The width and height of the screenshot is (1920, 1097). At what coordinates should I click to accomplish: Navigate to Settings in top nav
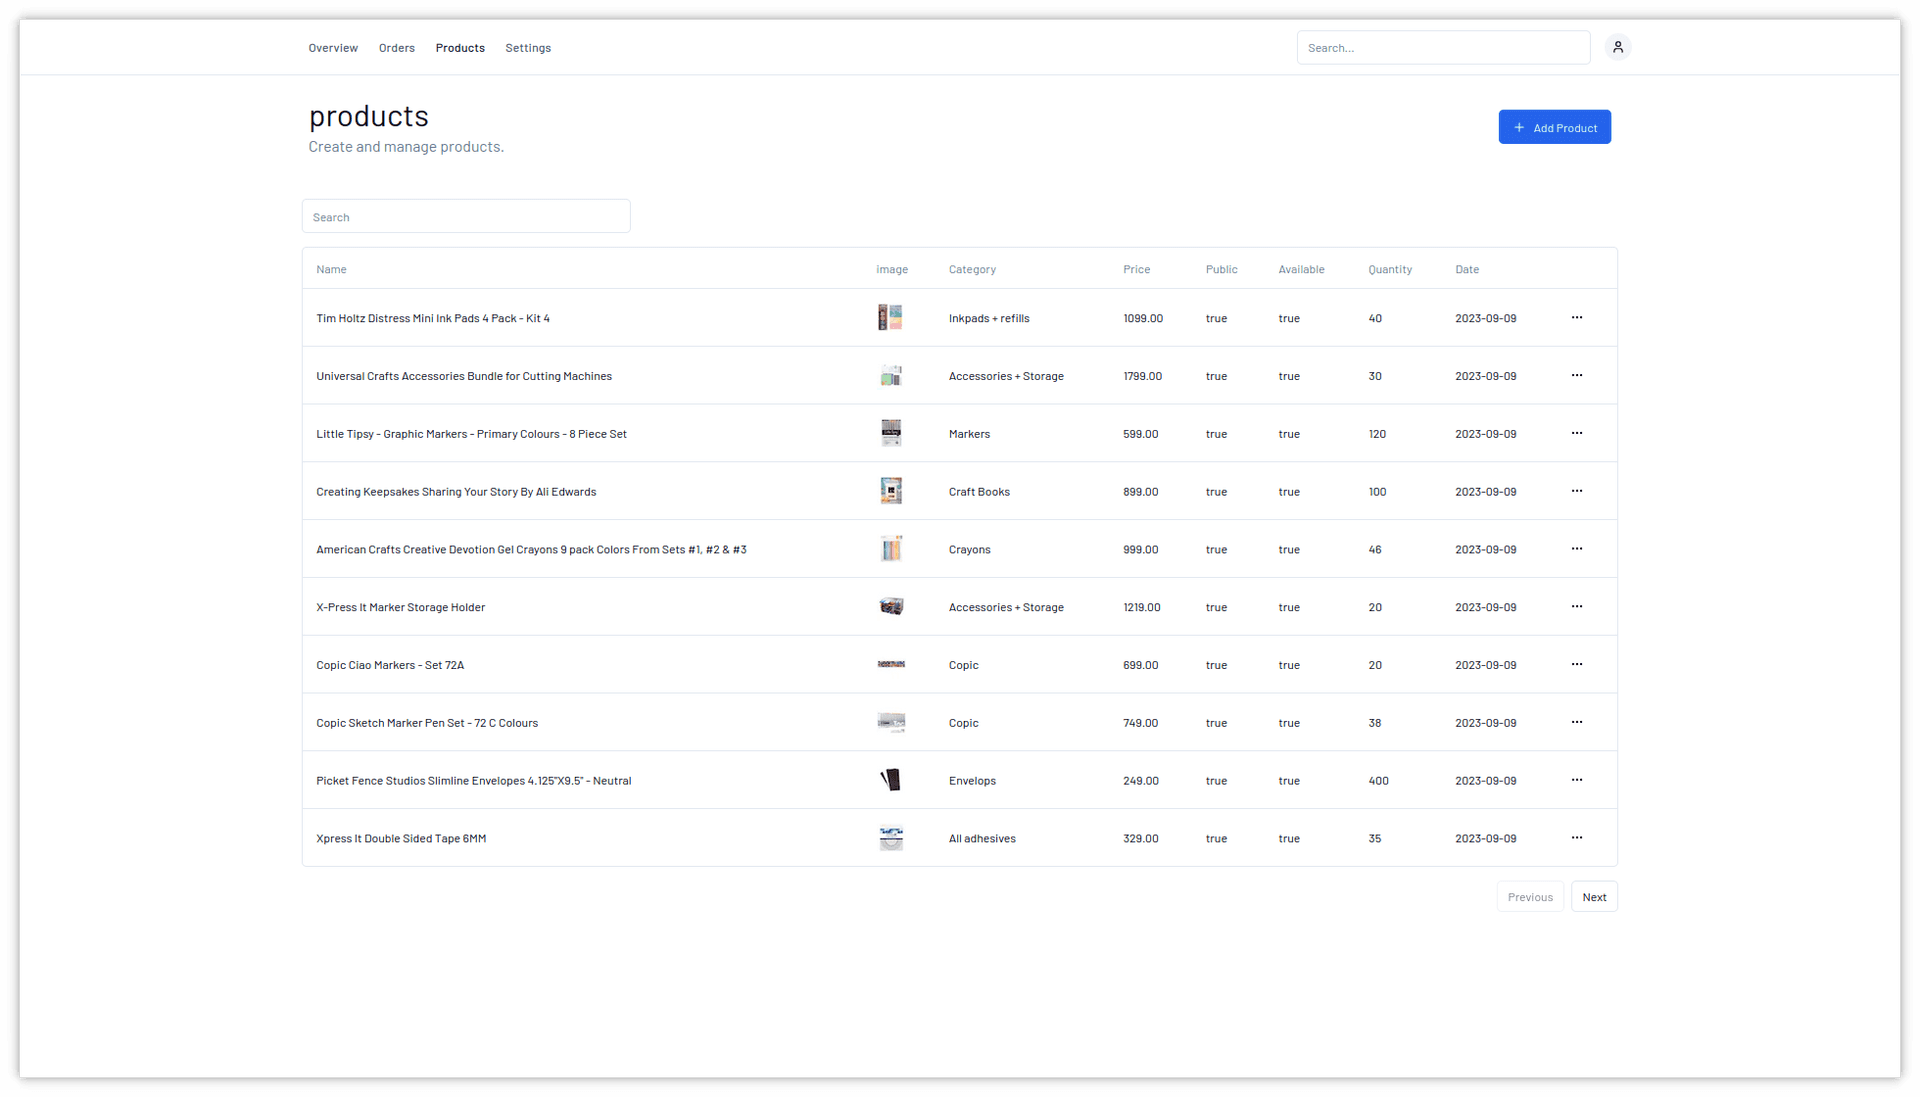click(x=528, y=48)
